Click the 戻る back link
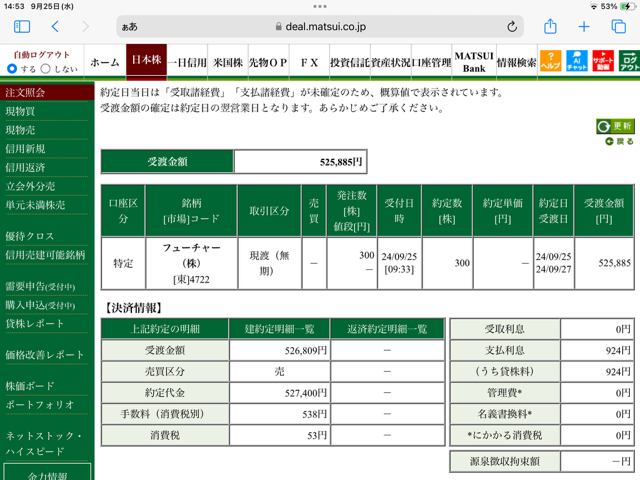 pyautogui.click(x=620, y=141)
